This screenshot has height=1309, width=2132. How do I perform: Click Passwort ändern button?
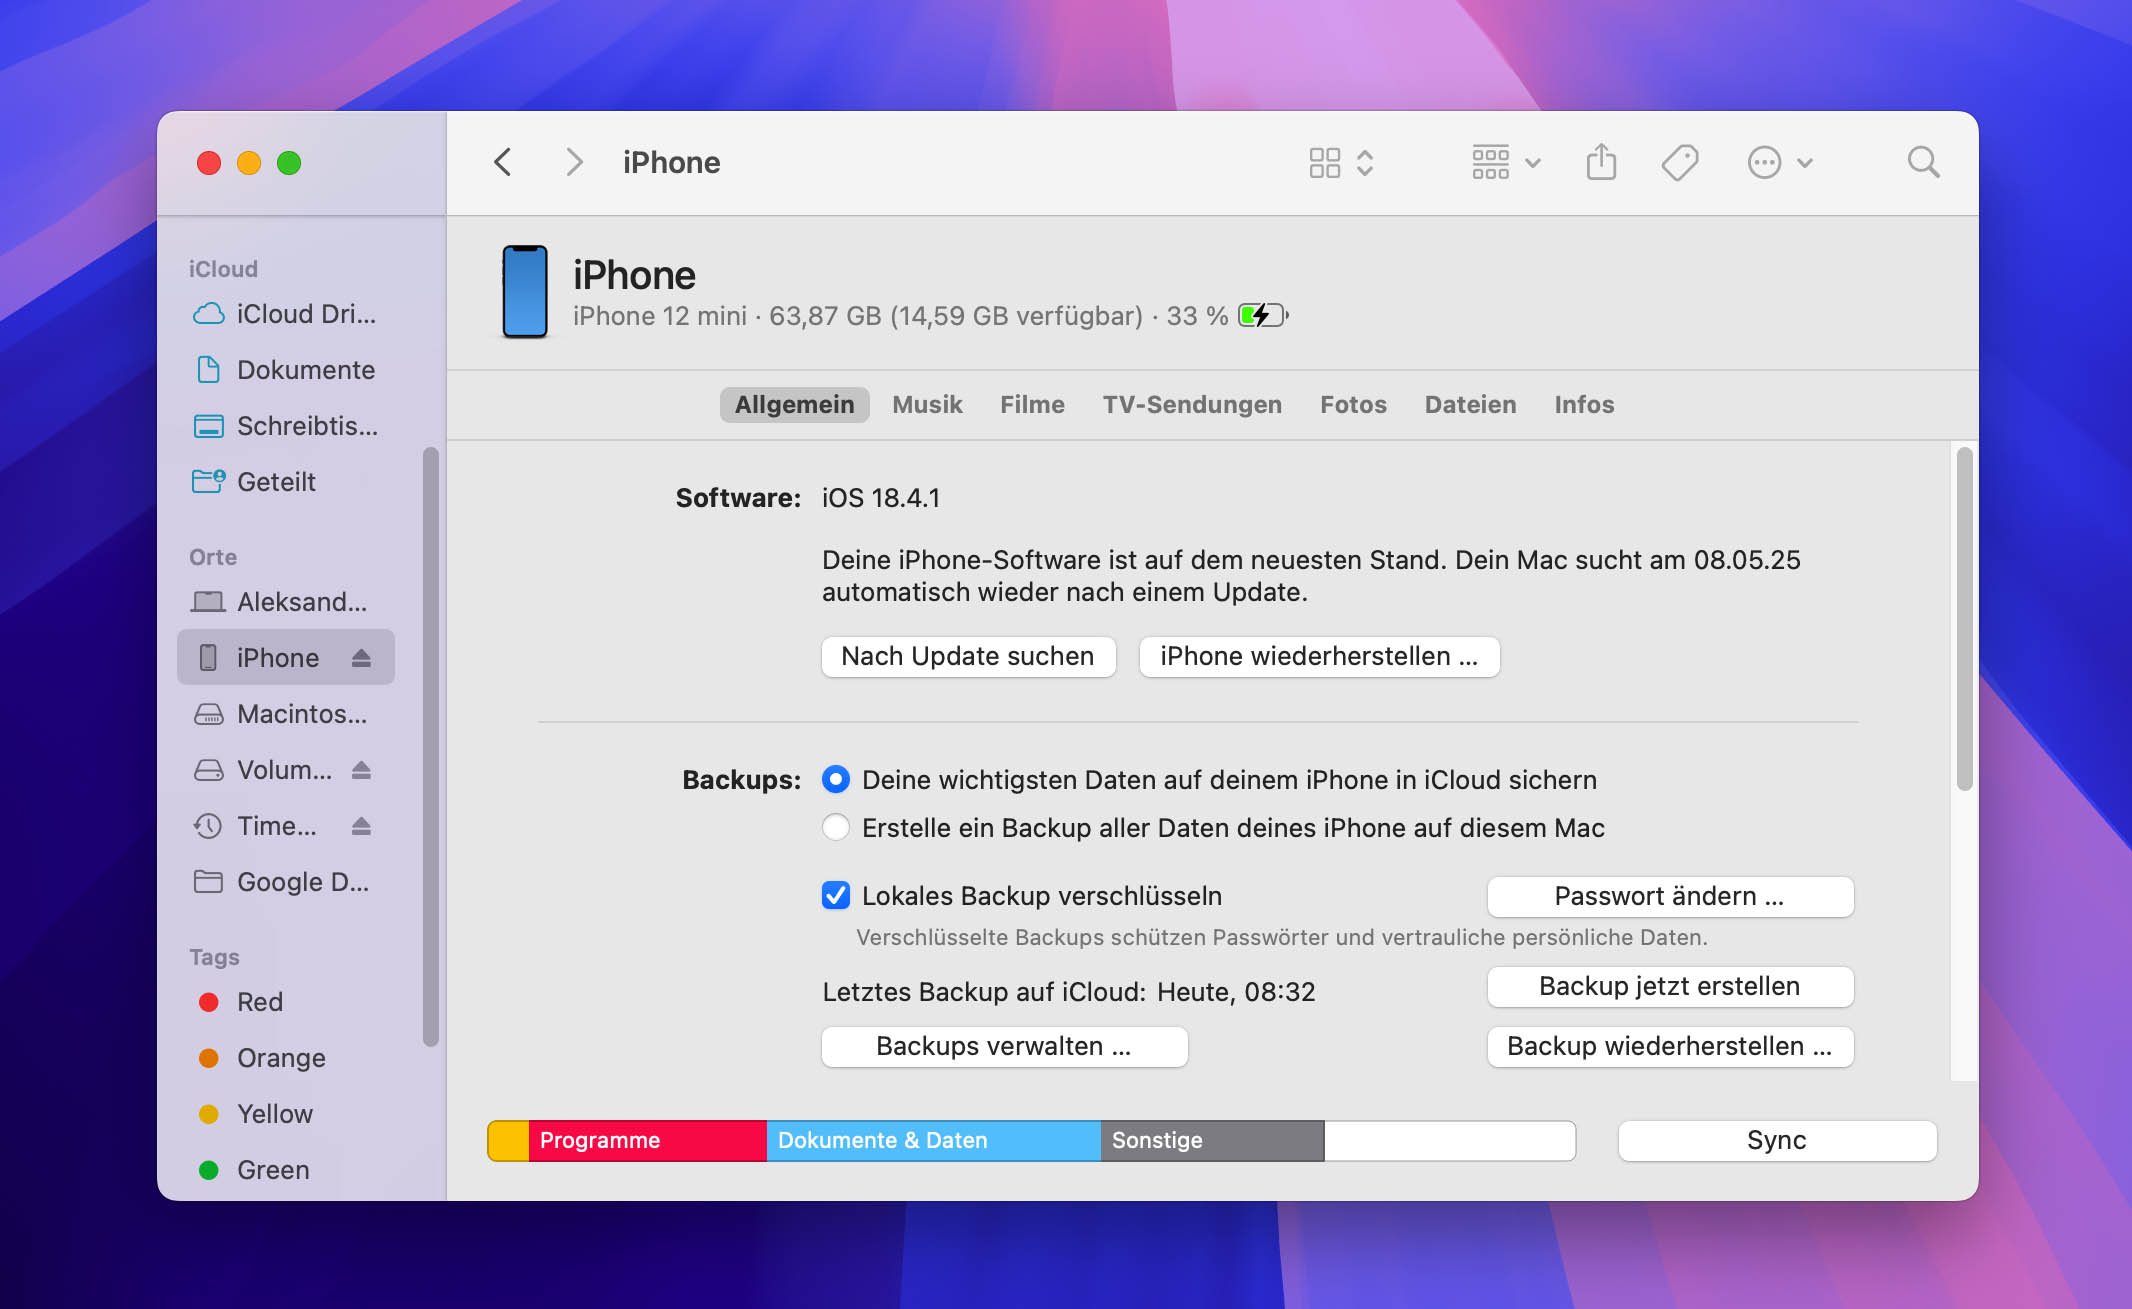point(1670,896)
